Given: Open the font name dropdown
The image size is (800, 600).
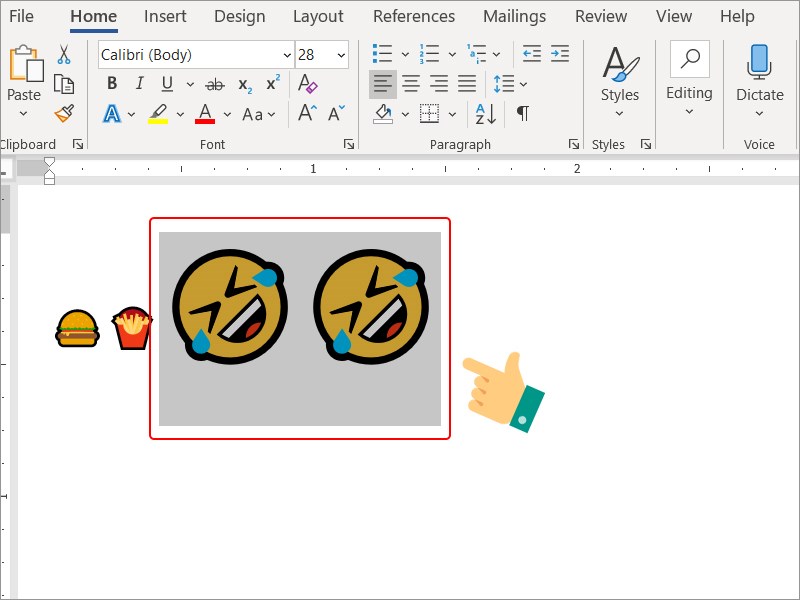Looking at the screenshot, I should tap(288, 55).
